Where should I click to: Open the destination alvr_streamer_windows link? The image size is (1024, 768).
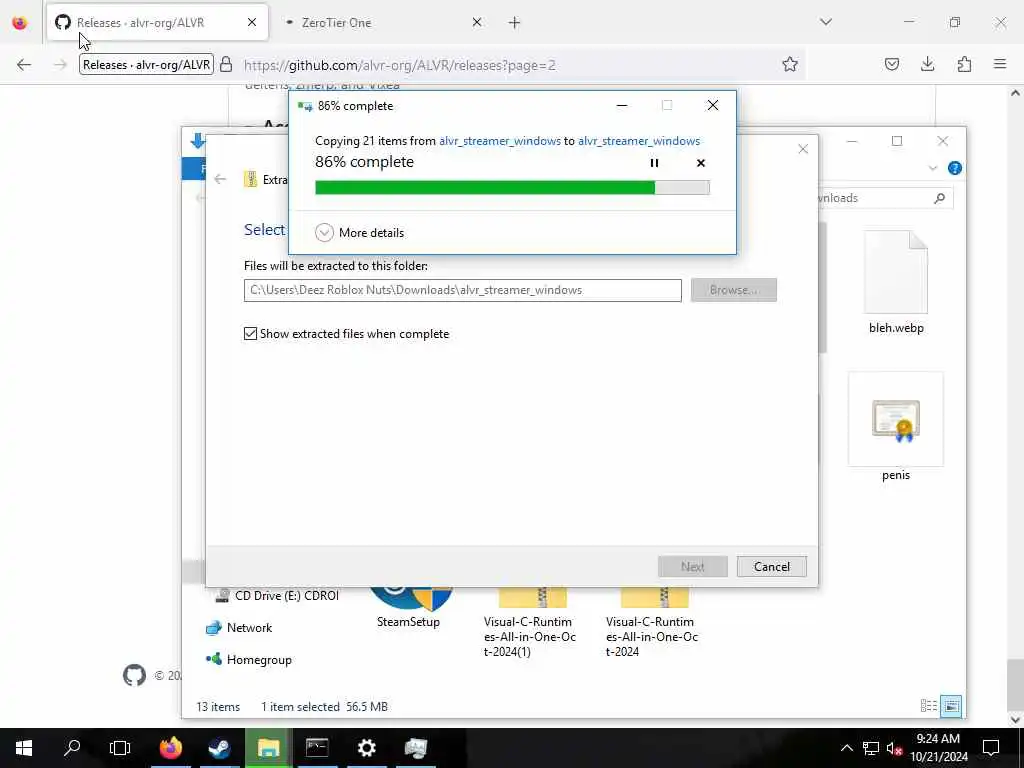639,141
